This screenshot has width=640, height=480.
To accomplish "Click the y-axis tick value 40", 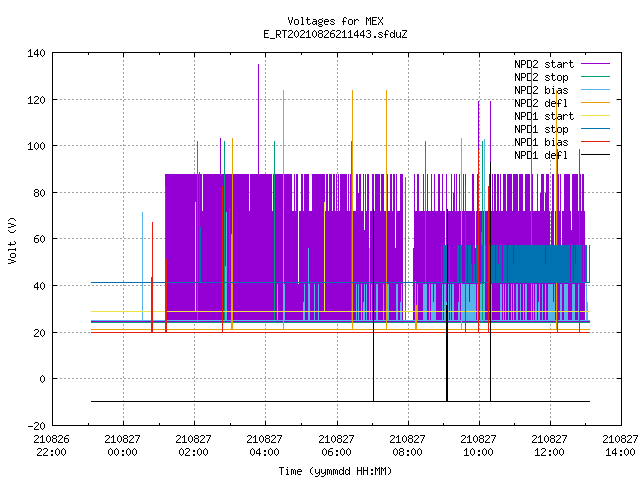I will pos(39,286).
